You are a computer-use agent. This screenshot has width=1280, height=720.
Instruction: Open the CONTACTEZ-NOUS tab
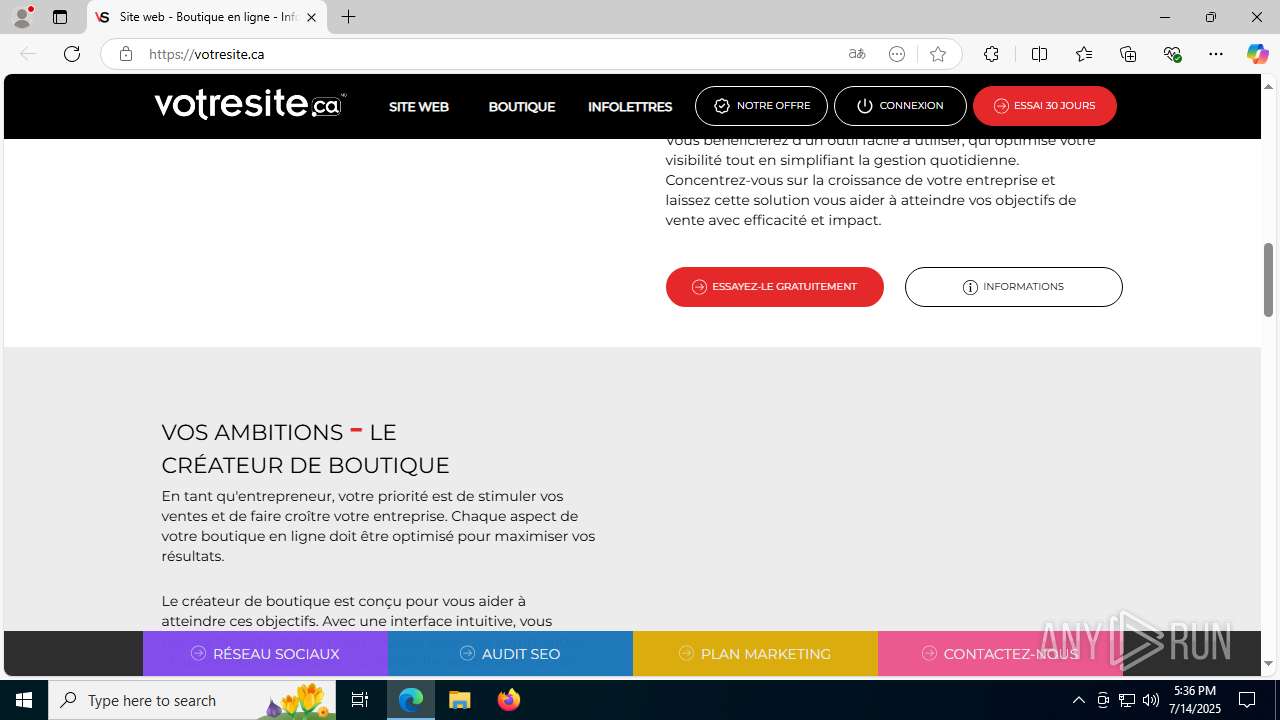pos(1000,654)
